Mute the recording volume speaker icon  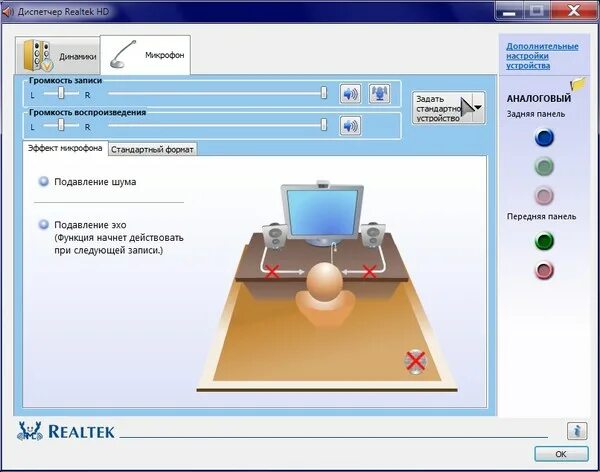coord(350,94)
